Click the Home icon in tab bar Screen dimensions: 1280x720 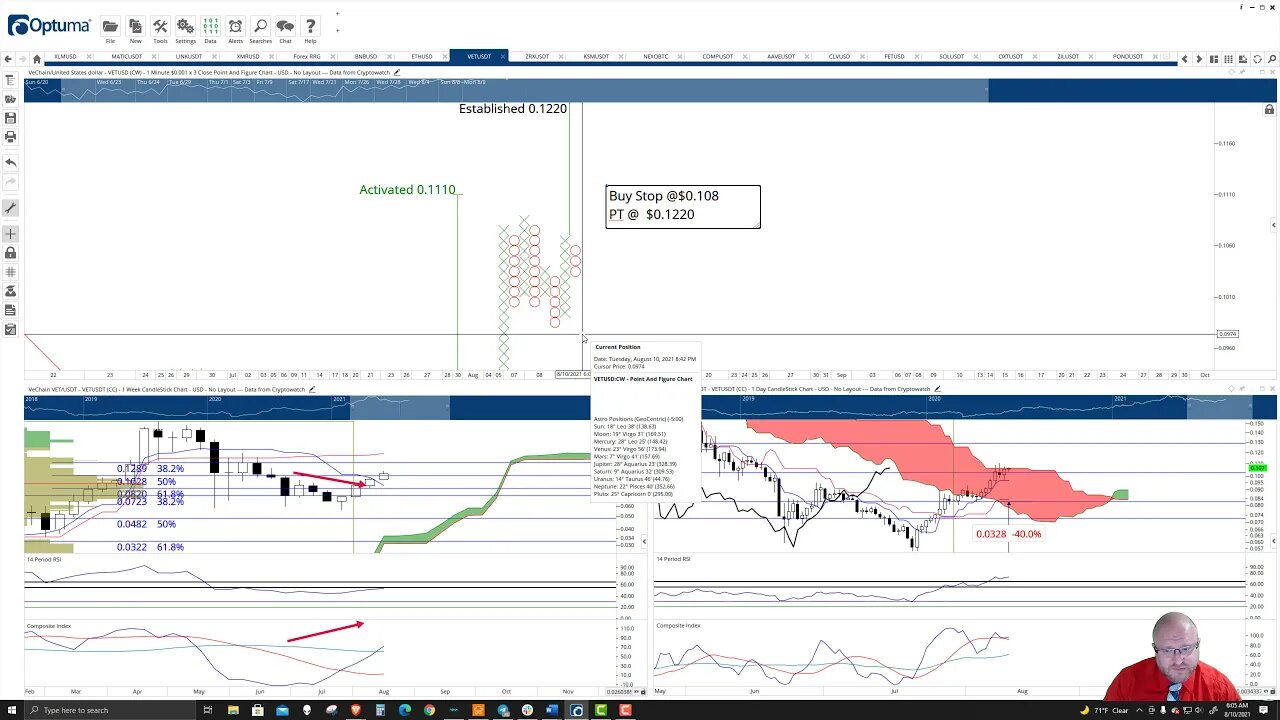(37, 59)
